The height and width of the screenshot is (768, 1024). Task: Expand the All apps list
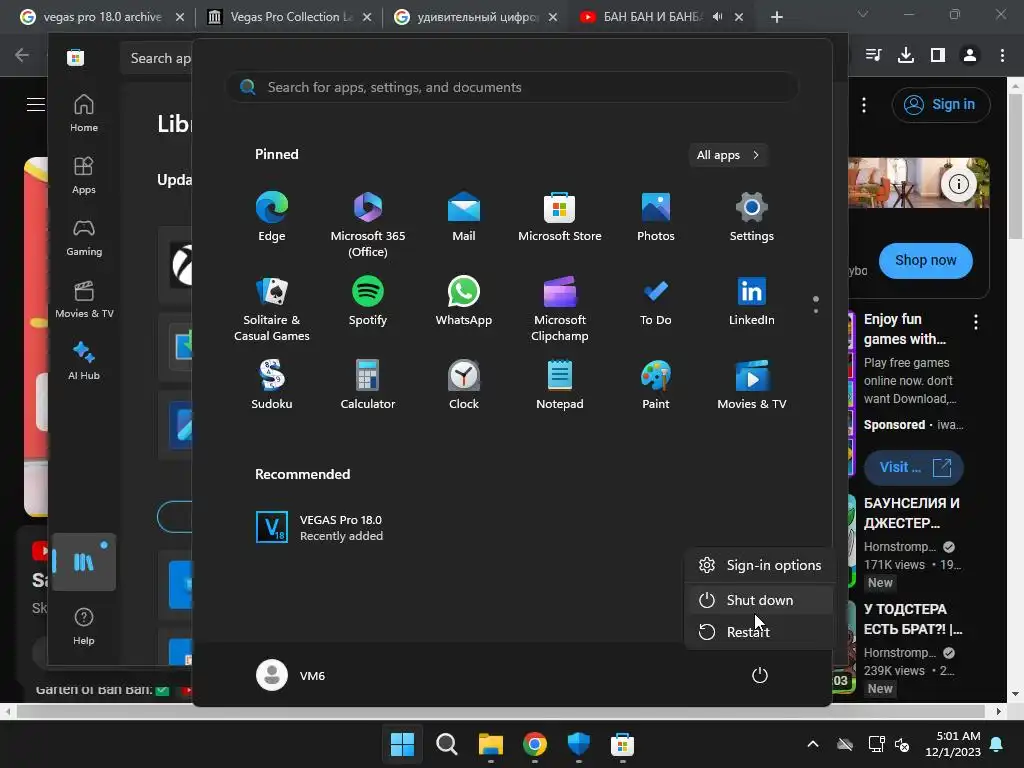point(728,155)
